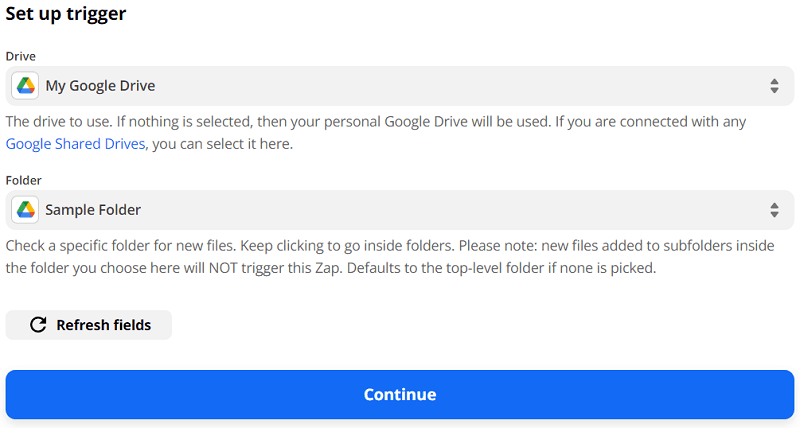800x428 pixels.
Task: Open the Sample Folder dropdown
Action: [x=400, y=210]
